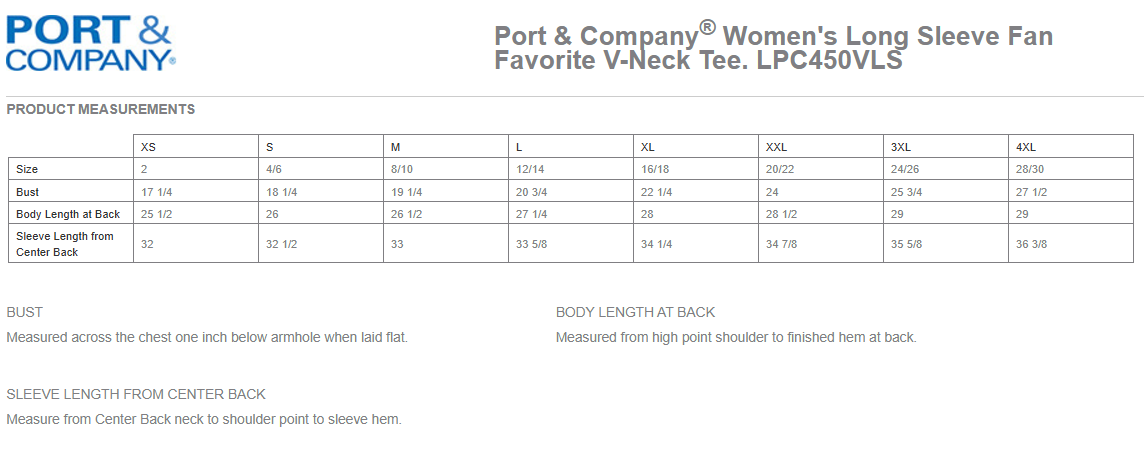This screenshot has height=465, width=1146.
Task: Click the sleeve length measuring instruction text
Action: click(204, 419)
